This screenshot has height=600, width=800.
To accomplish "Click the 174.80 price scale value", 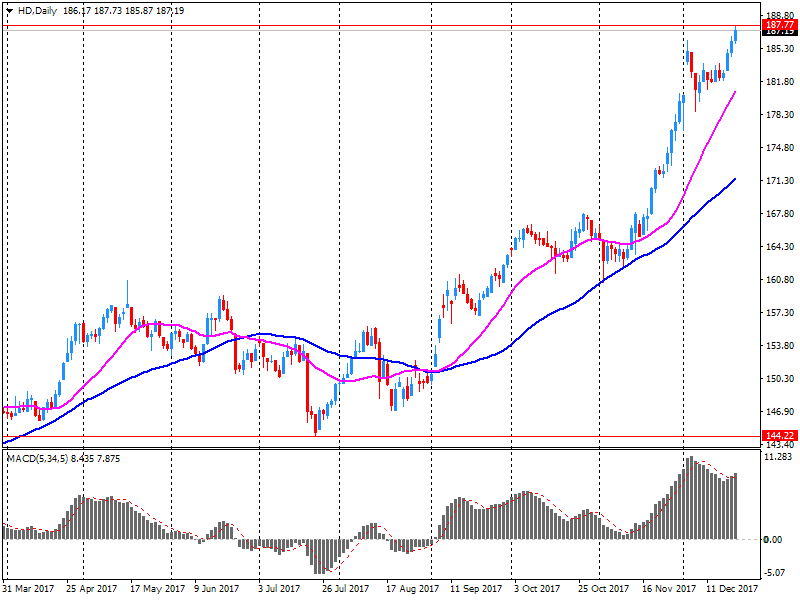I will [780, 148].
